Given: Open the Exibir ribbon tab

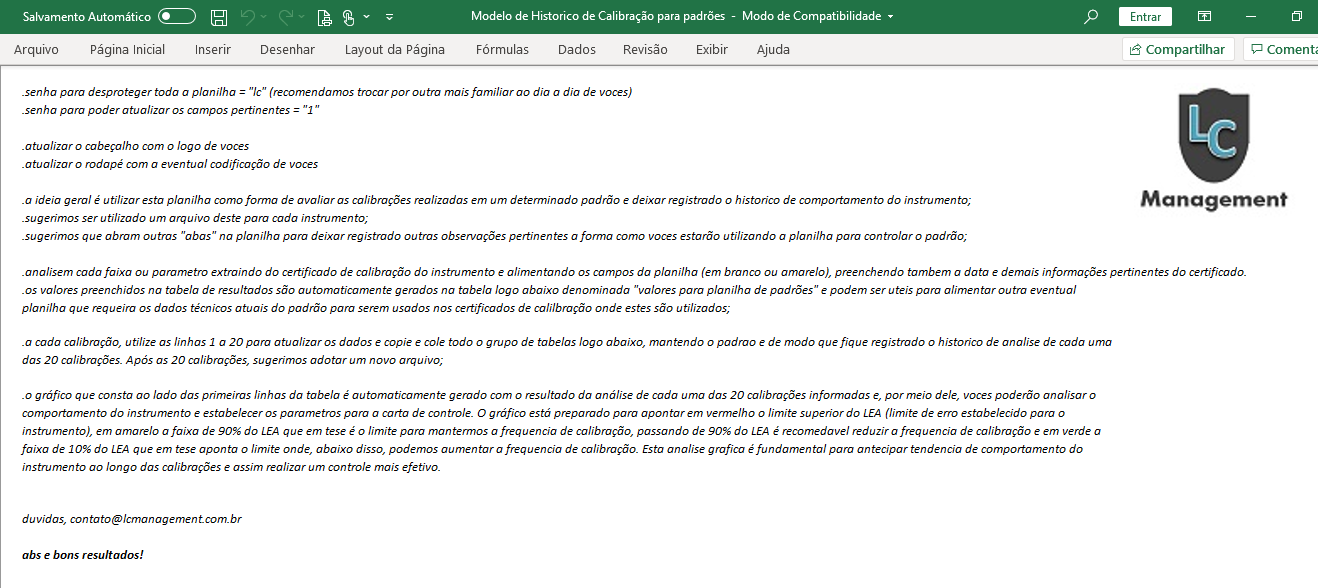Looking at the screenshot, I should point(712,49).
